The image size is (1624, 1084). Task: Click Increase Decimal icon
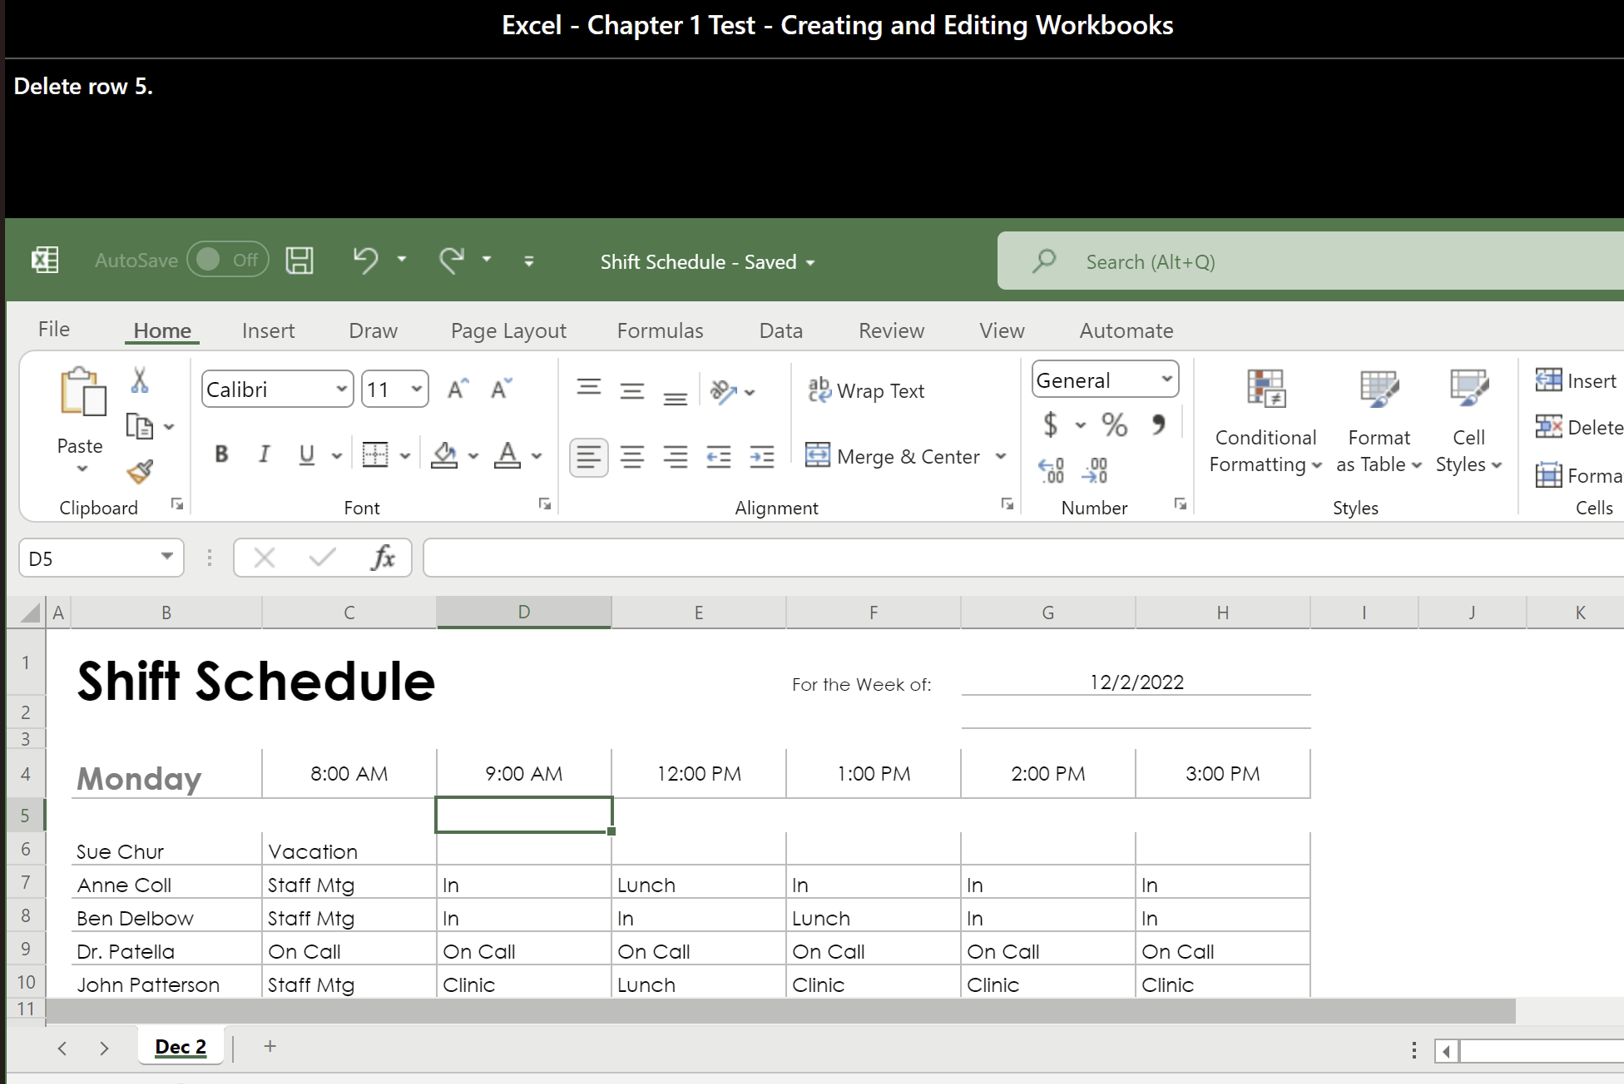point(1052,470)
